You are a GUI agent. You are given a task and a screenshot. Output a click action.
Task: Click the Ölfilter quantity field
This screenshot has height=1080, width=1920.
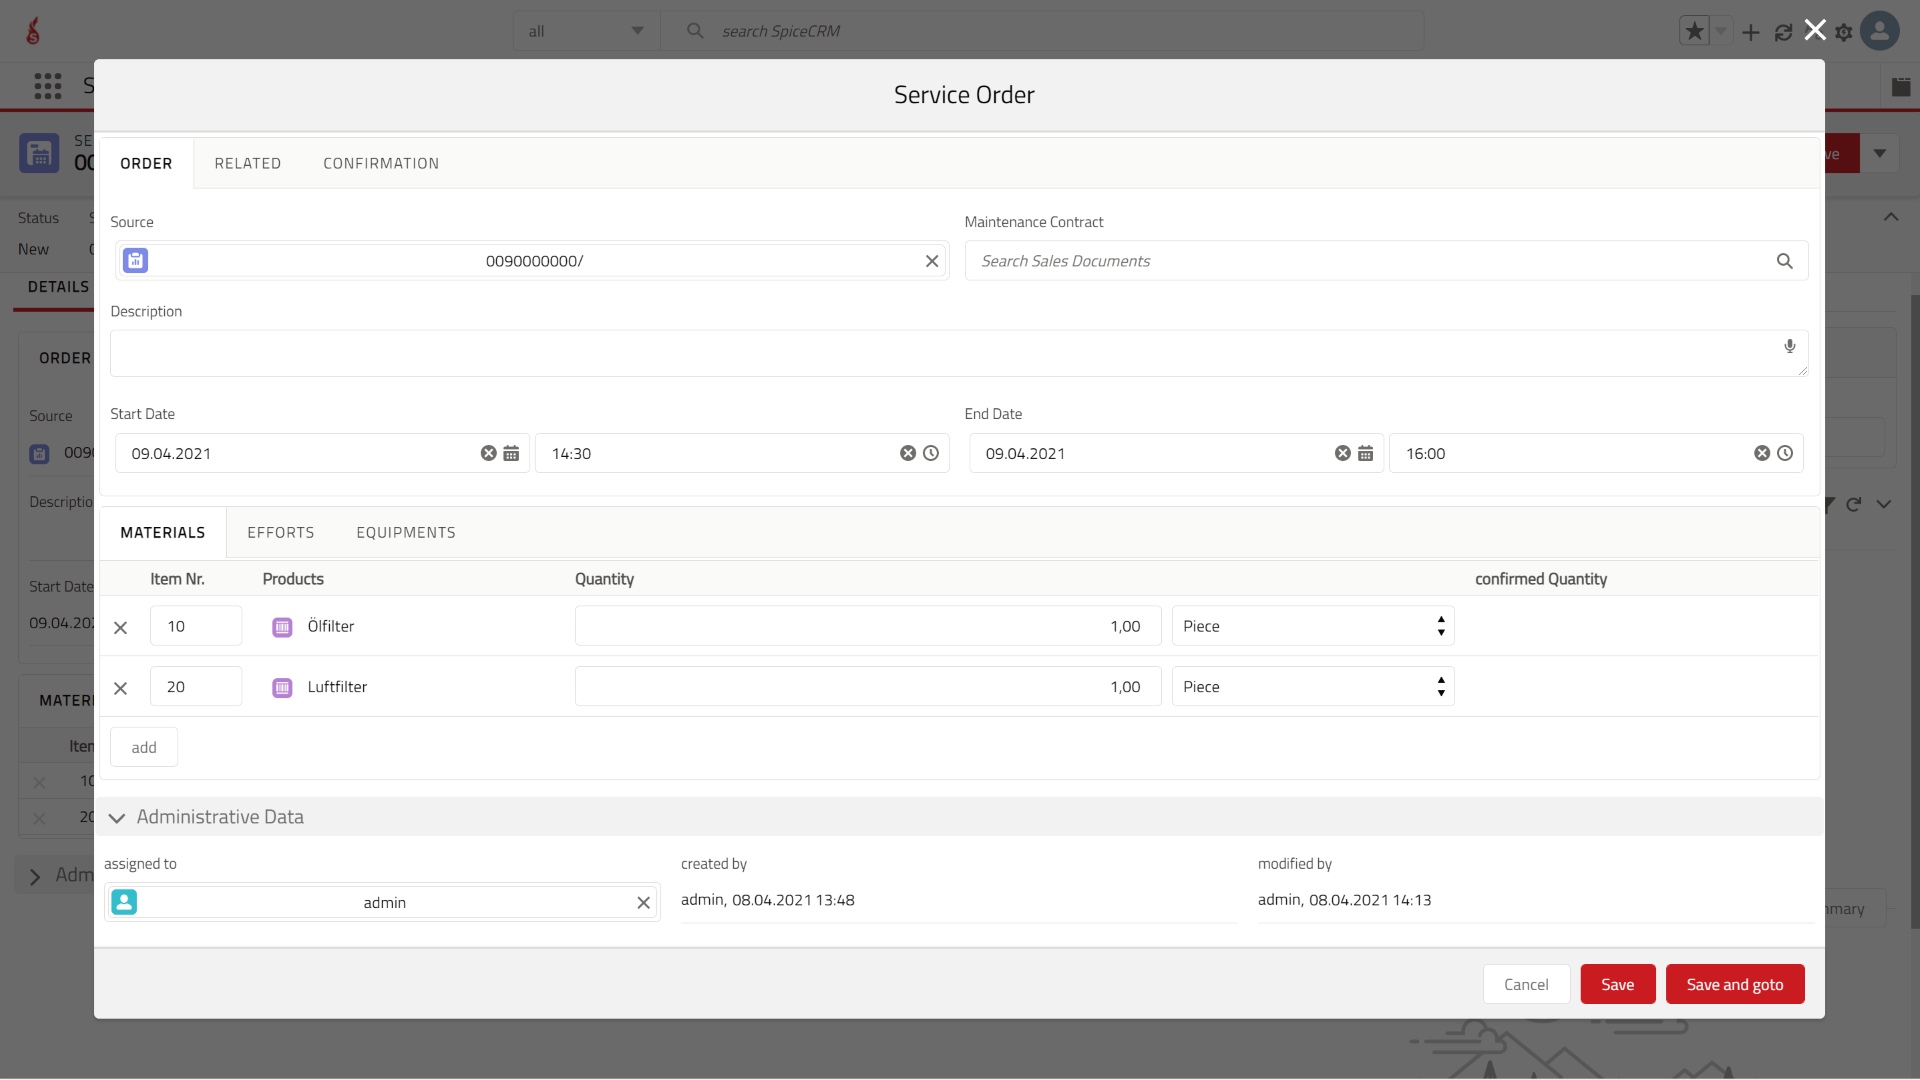coord(868,626)
